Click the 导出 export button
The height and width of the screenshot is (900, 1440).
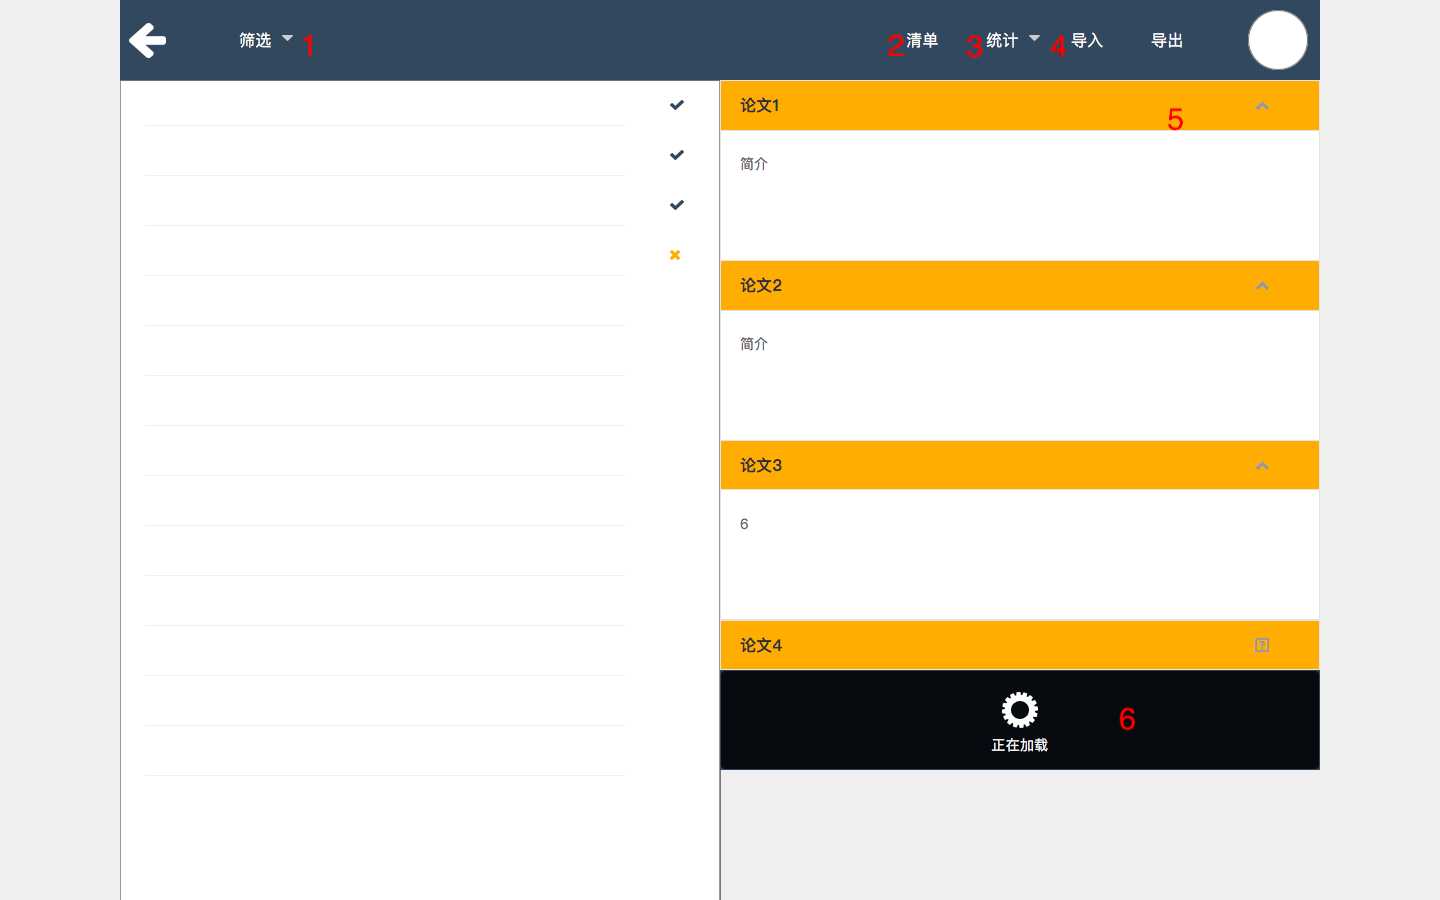[1167, 40]
